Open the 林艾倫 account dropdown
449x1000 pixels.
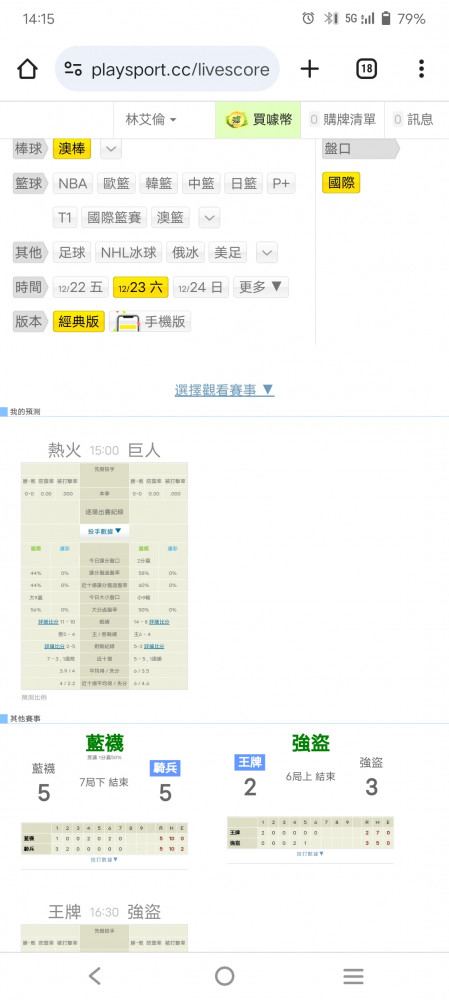[x=151, y=119]
